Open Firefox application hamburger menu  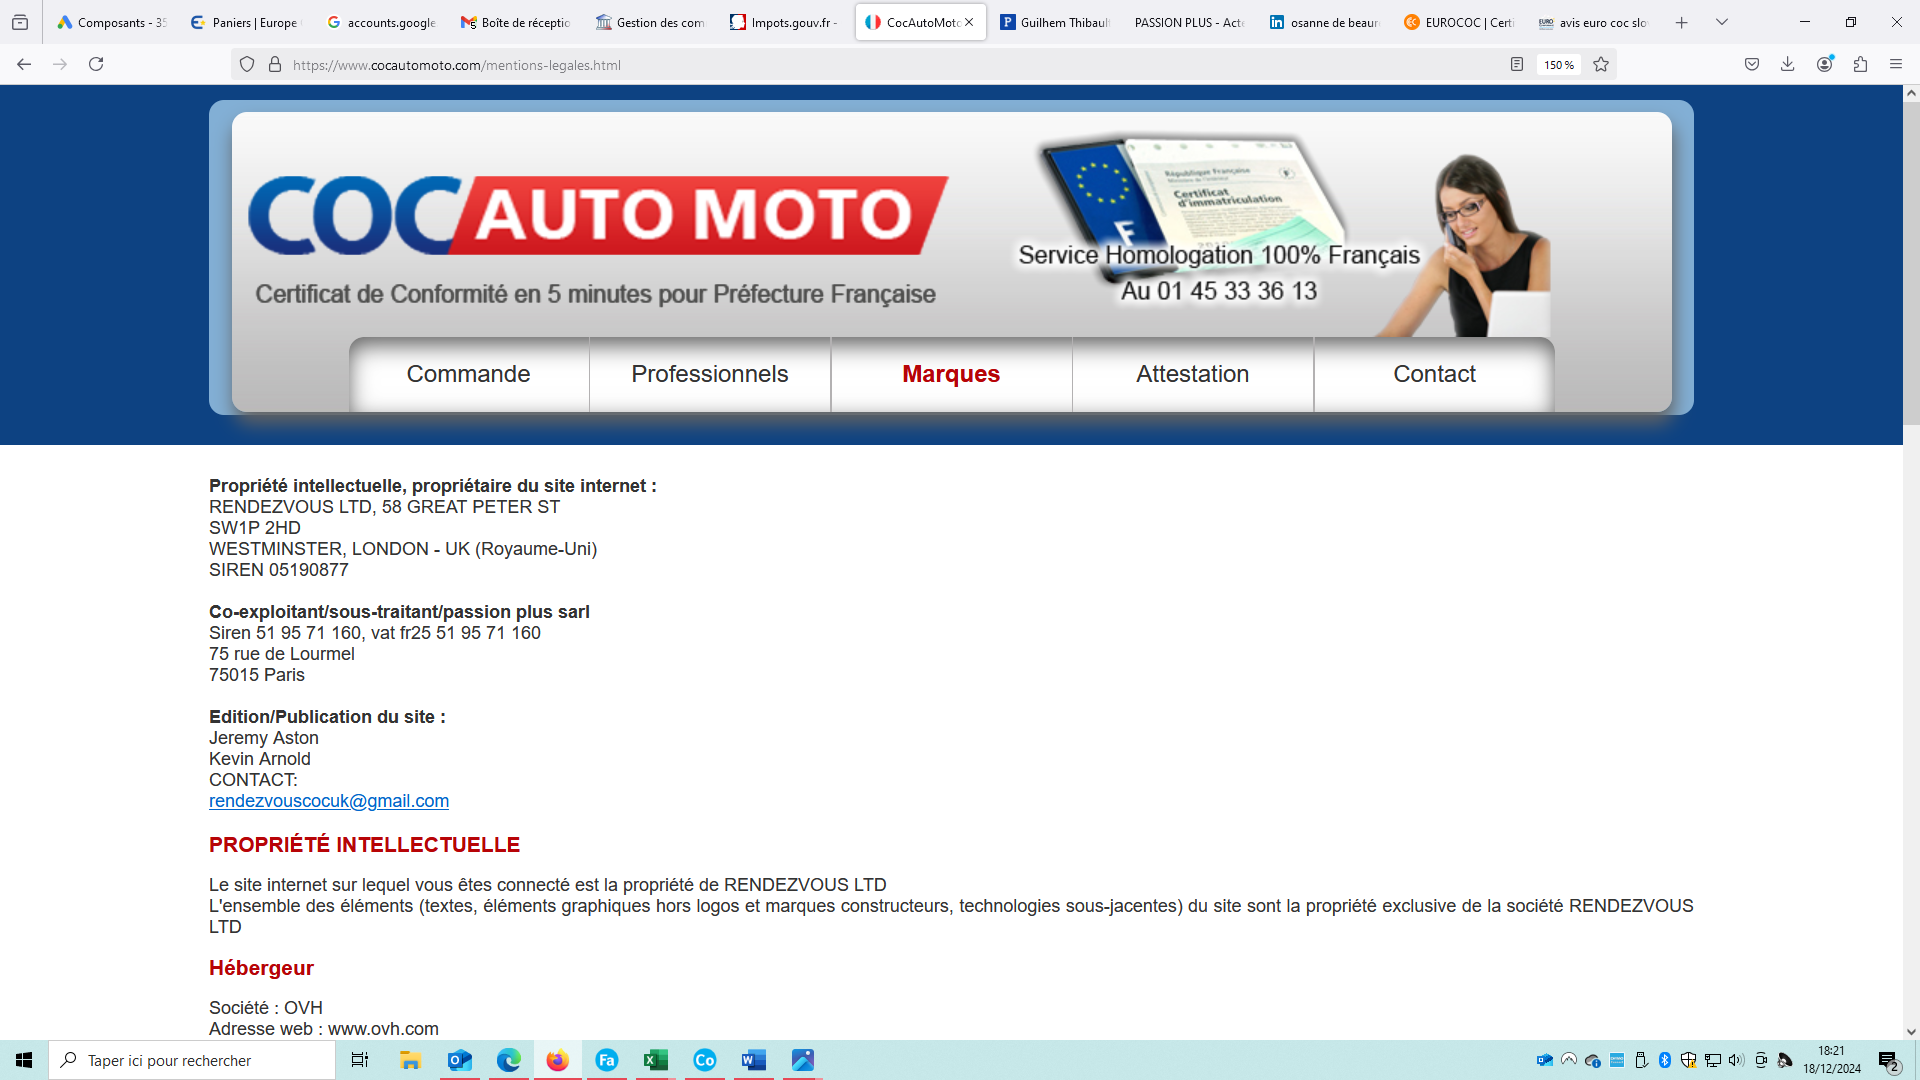pyautogui.click(x=1896, y=64)
